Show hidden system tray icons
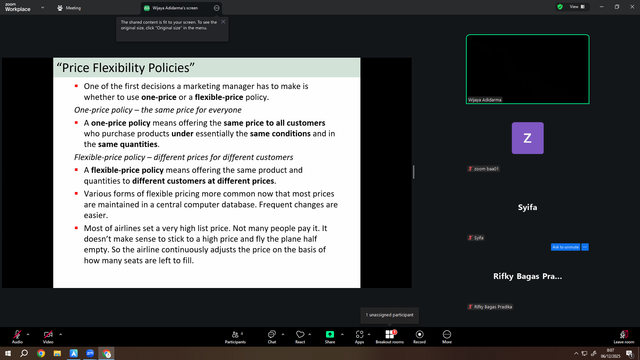 tap(576, 354)
